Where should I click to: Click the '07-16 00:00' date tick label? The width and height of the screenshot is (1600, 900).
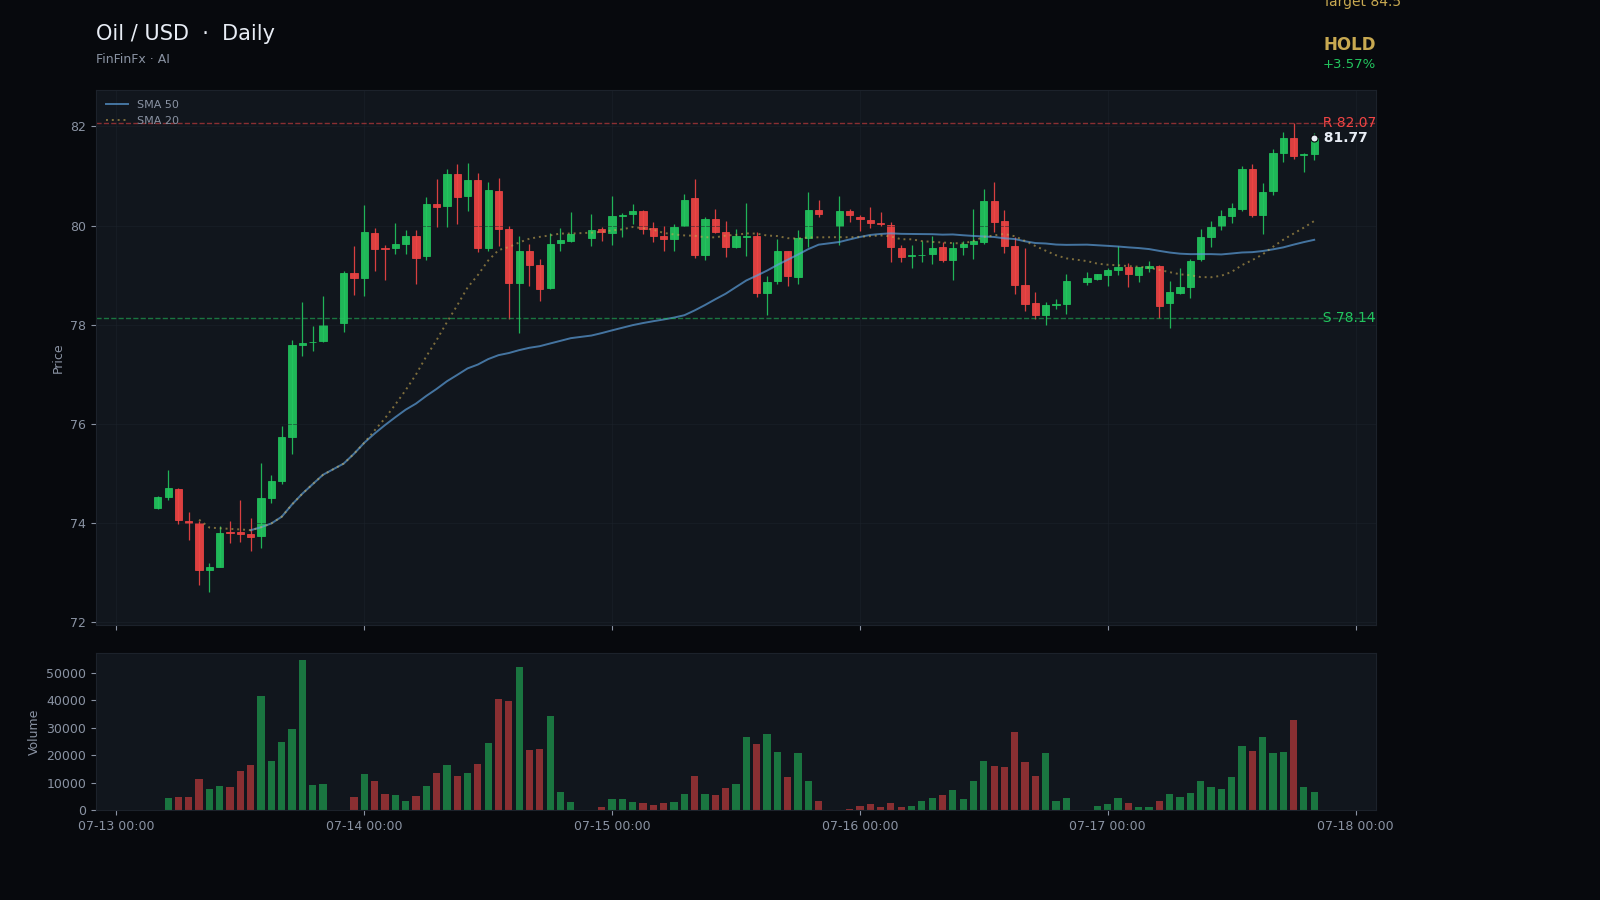click(x=860, y=826)
